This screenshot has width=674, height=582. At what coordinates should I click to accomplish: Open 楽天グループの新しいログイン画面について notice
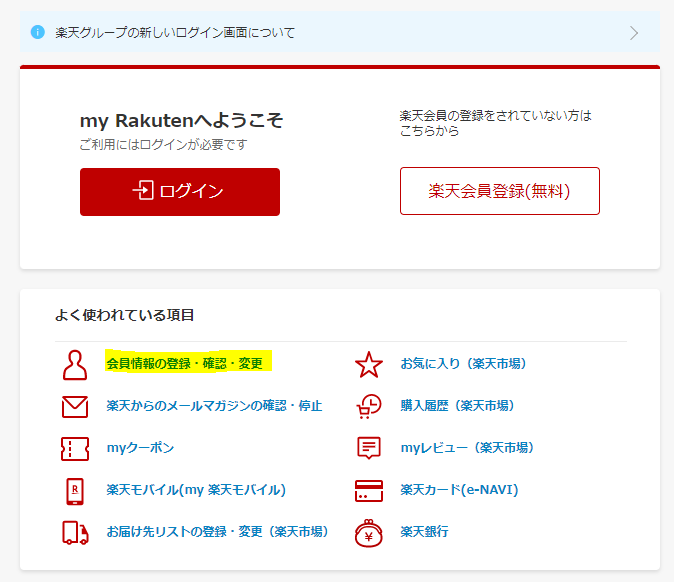(x=175, y=33)
